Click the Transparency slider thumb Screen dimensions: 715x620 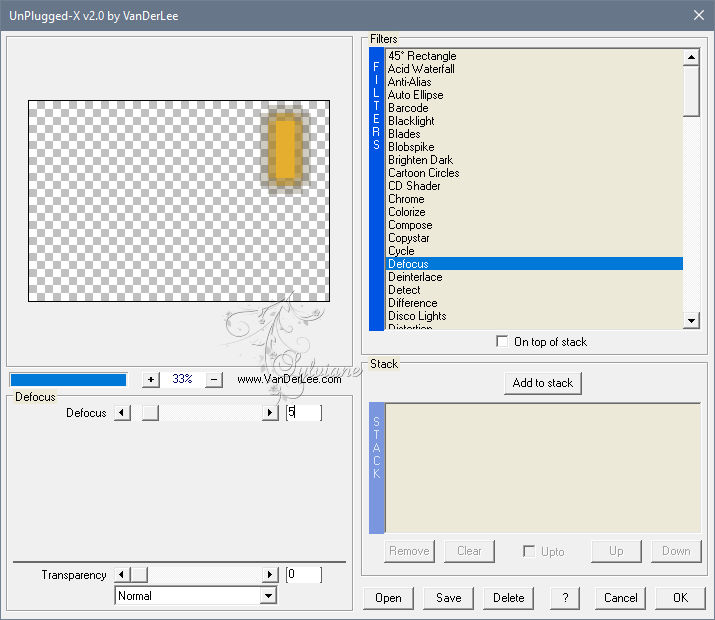pyautogui.click(x=139, y=575)
